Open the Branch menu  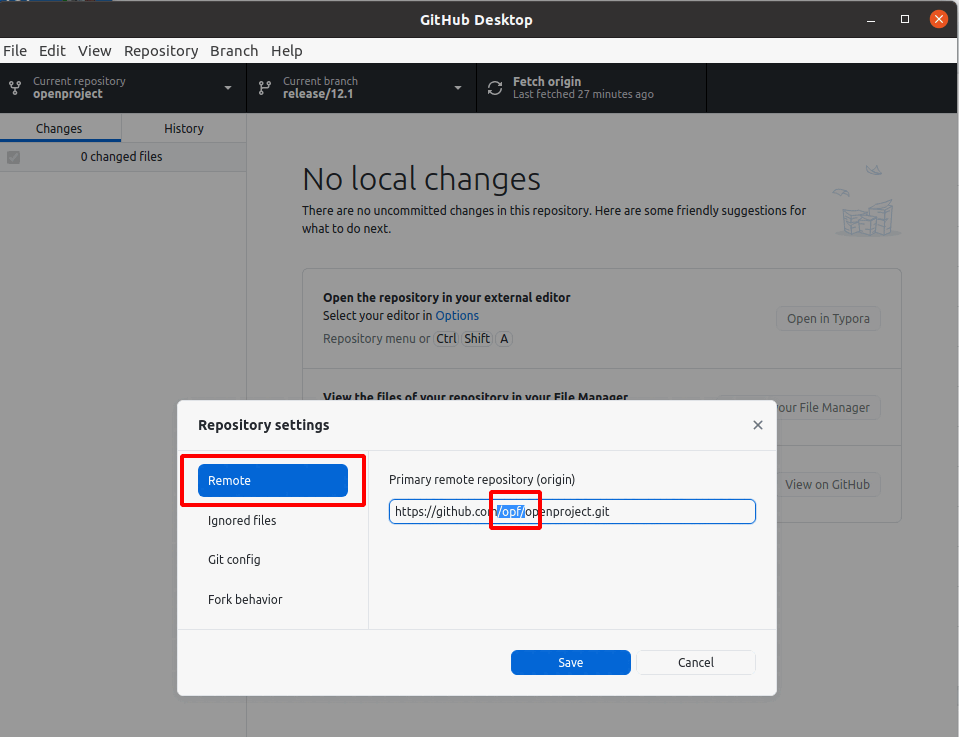(x=234, y=51)
